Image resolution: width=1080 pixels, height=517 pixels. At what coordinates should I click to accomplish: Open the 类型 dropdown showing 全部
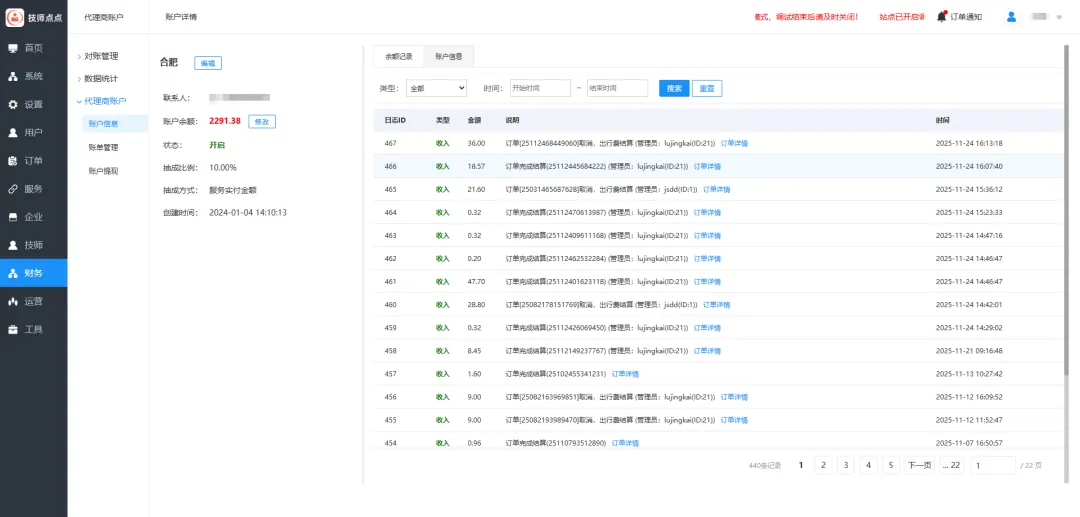click(x=436, y=88)
